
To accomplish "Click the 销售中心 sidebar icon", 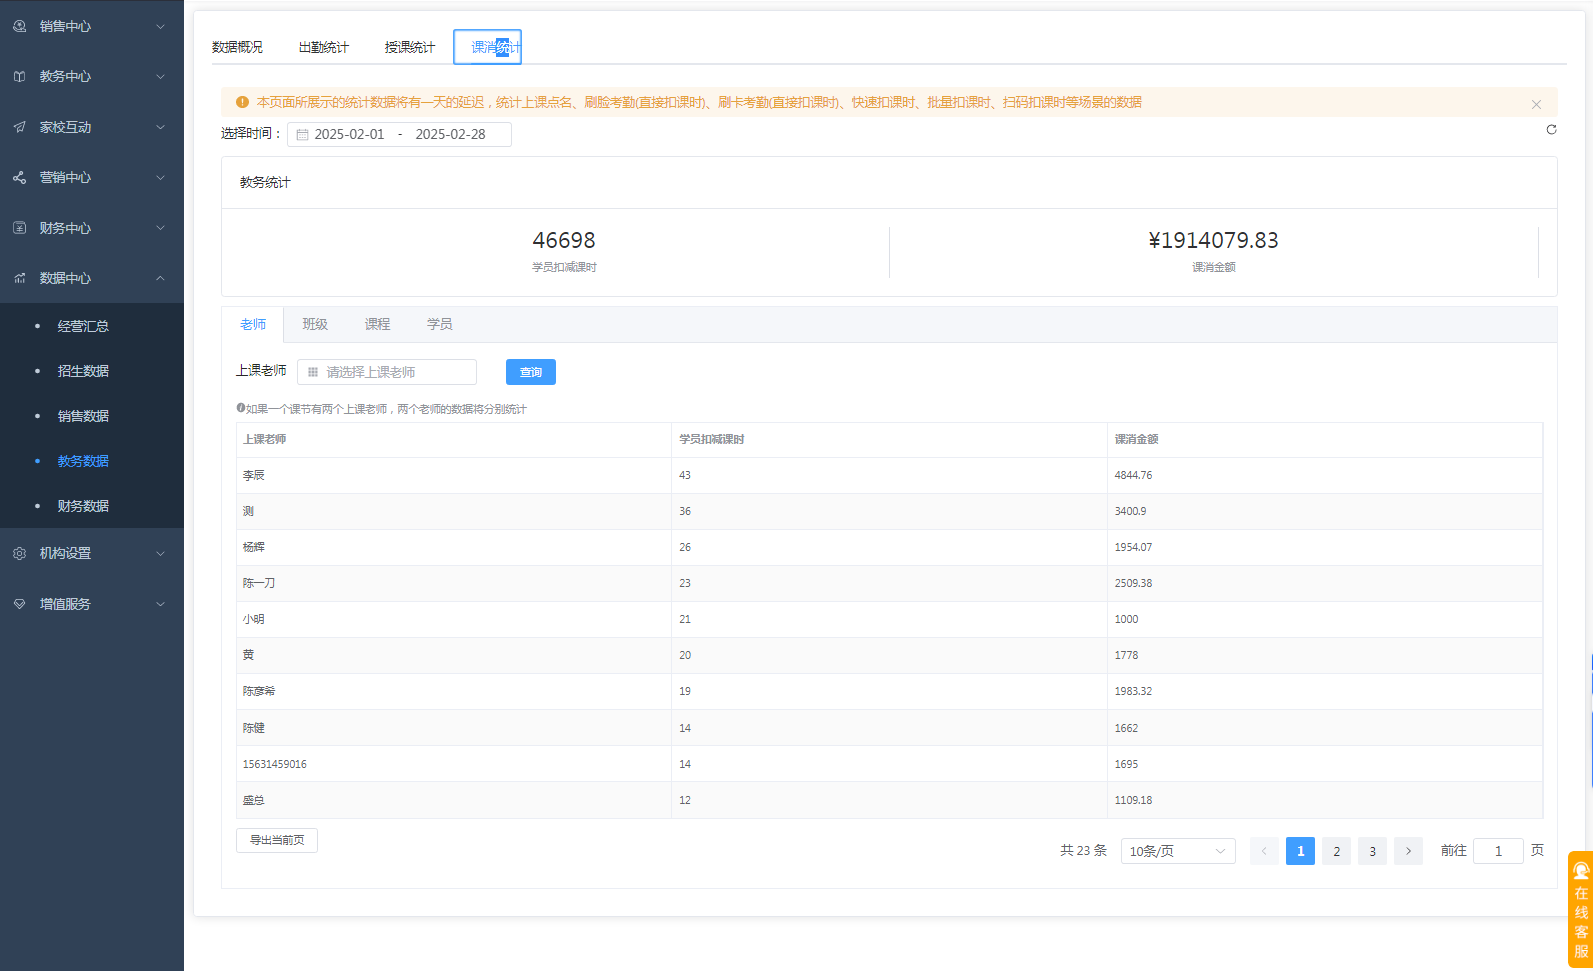I will [19, 26].
